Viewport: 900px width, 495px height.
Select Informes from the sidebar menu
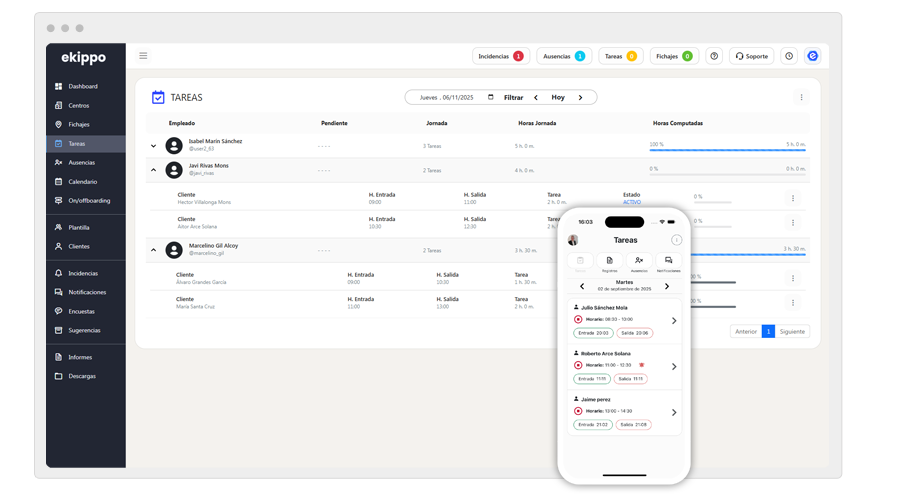point(80,357)
